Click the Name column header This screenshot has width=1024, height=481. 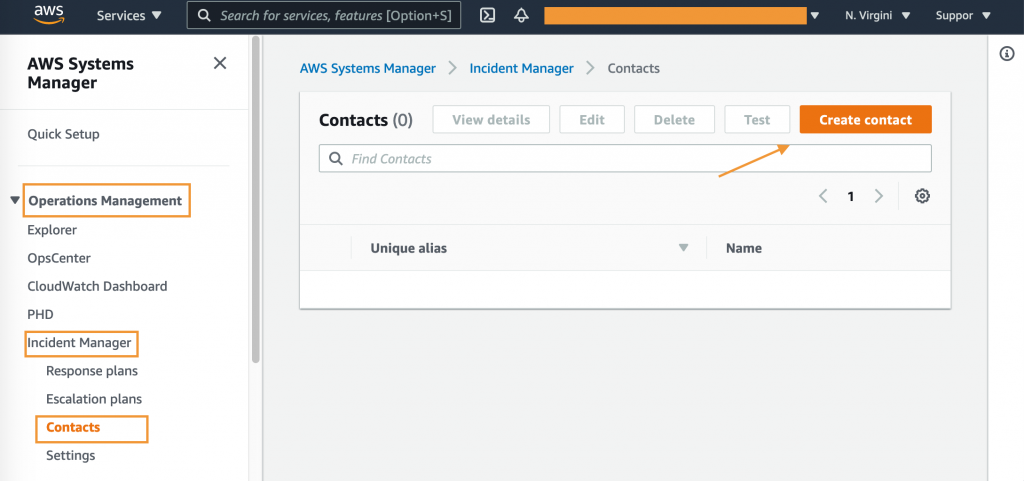(744, 248)
